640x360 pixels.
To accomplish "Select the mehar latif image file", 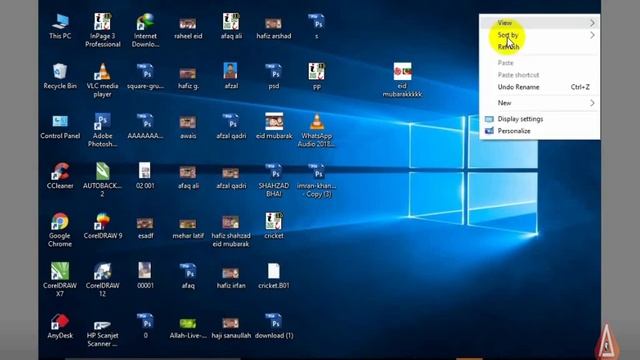I will pyautogui.click(x=188, y=228).
